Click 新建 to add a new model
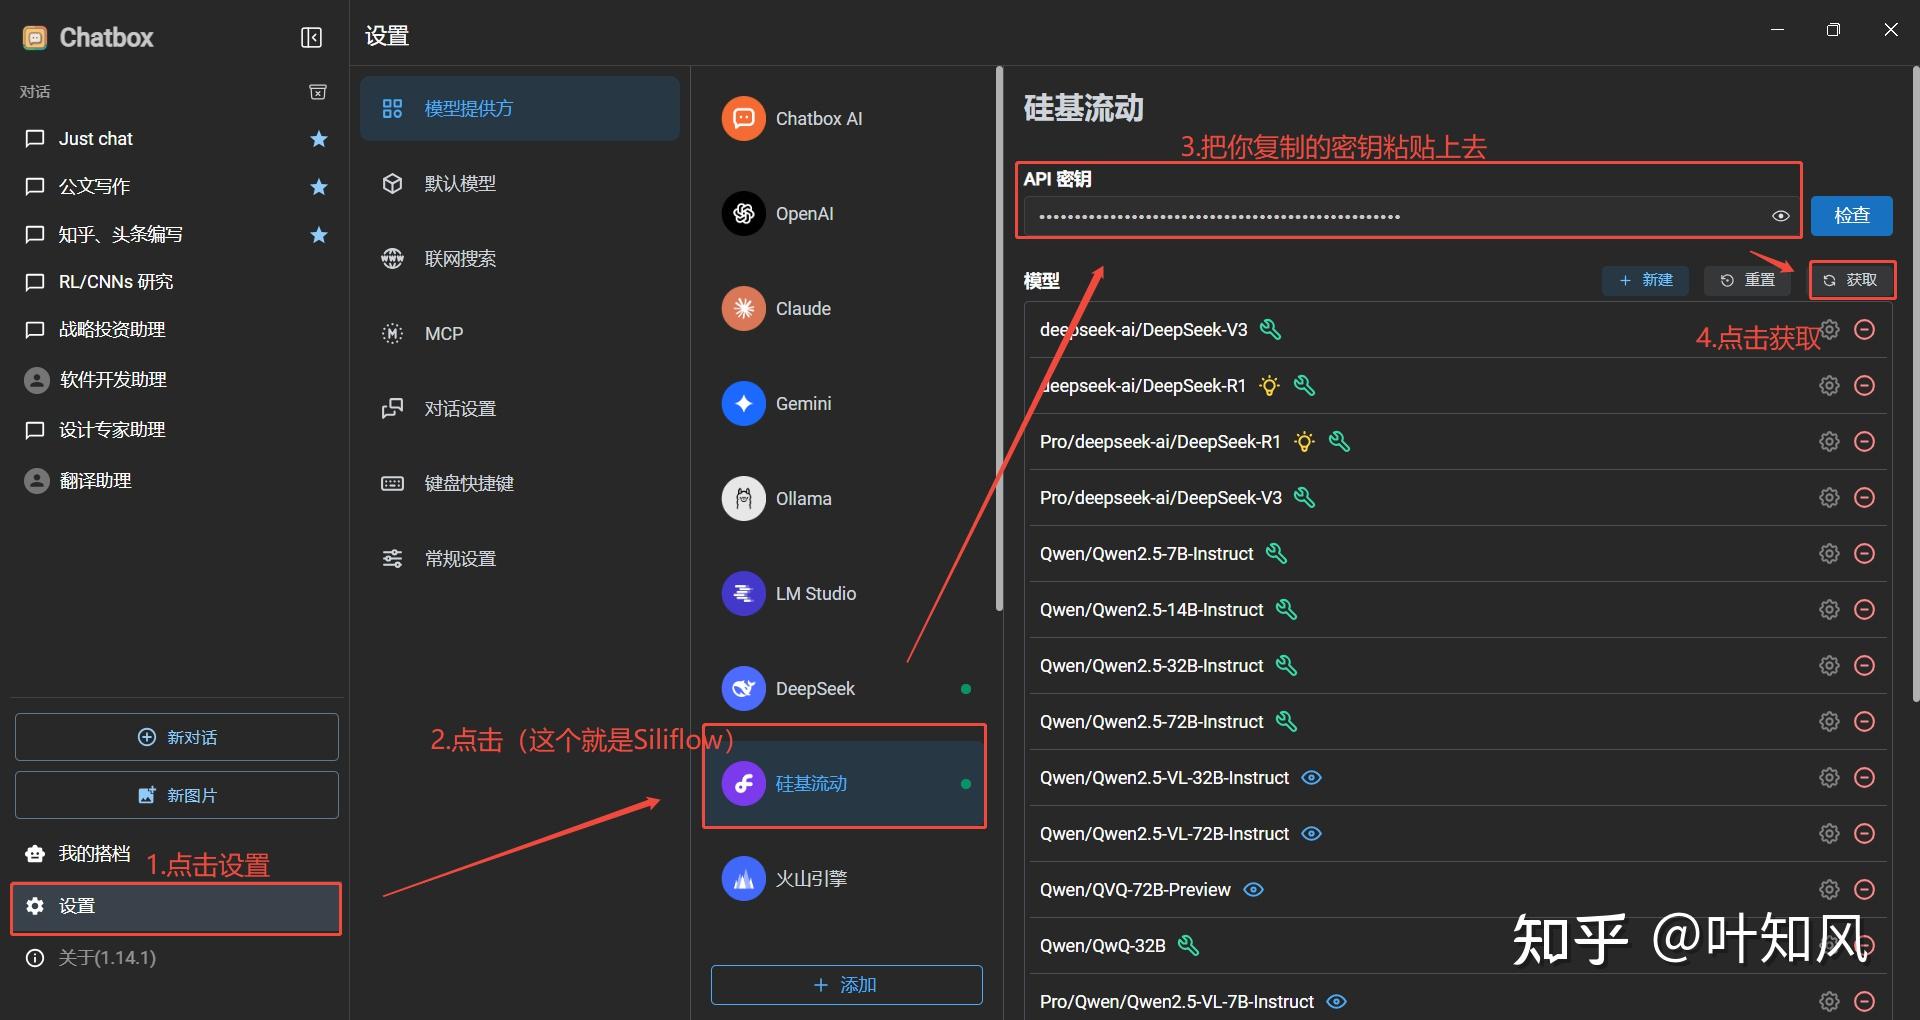Viewport: 1920px width, 1020px height. (x=1645, y=280)
